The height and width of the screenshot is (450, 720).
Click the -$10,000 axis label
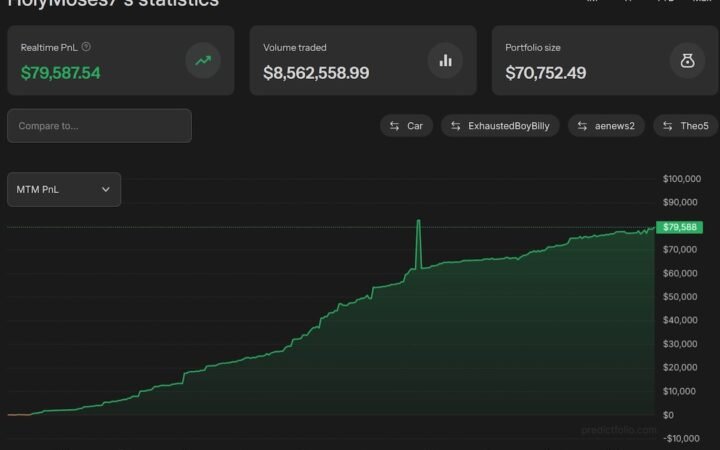681,439
